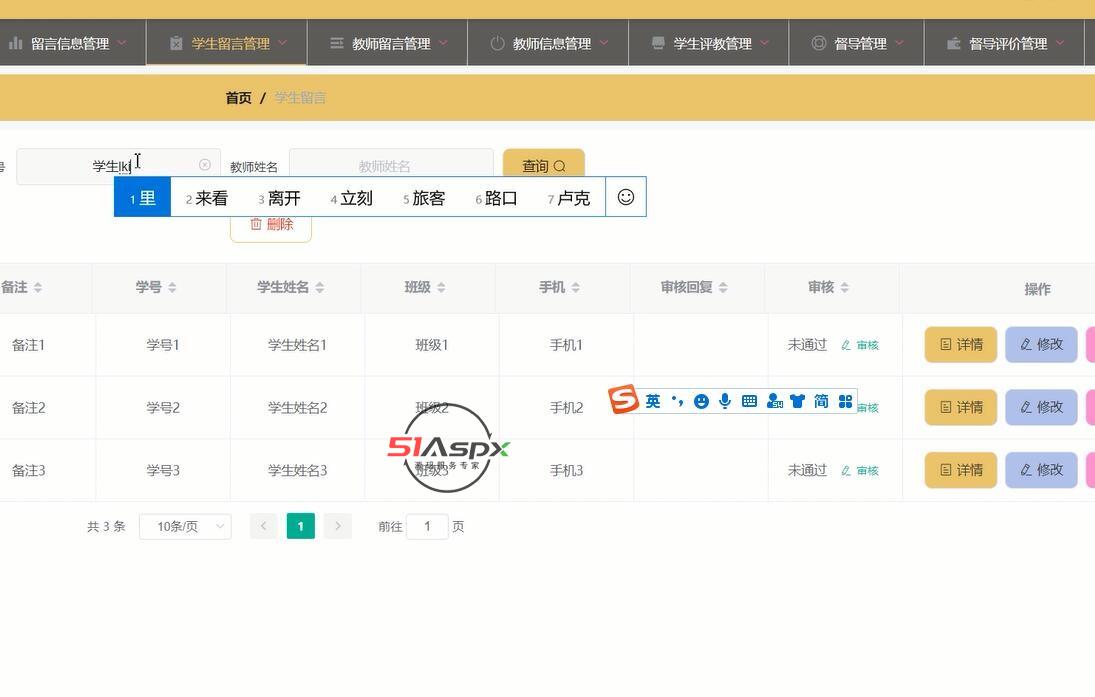Screen dimensions: 1095x697
Task: Click circle icon of 督导管理
Action: [x=818, y=43]
